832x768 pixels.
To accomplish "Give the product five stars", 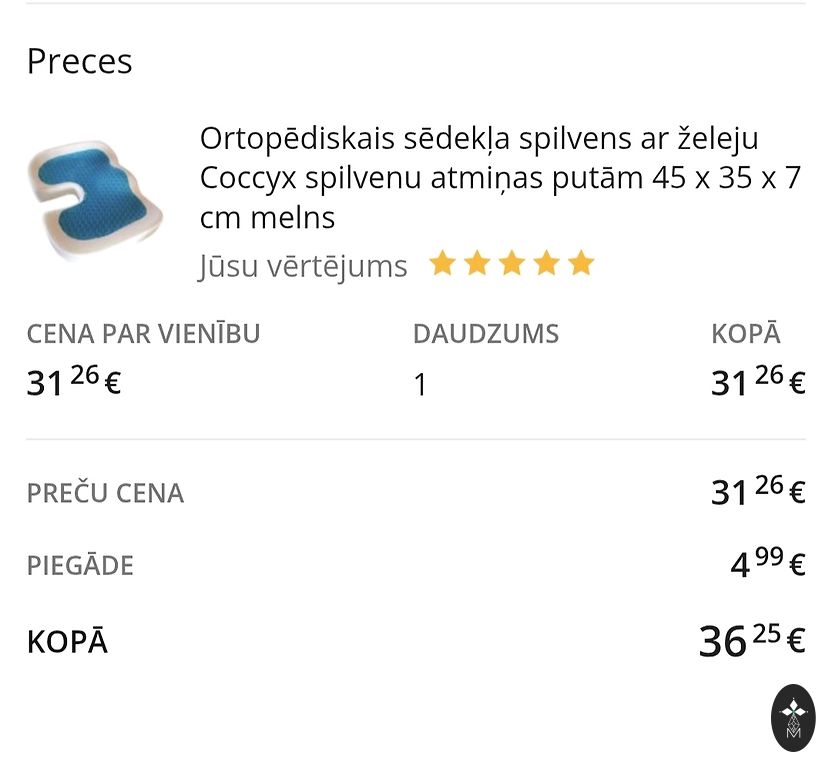I will (581, 264).
